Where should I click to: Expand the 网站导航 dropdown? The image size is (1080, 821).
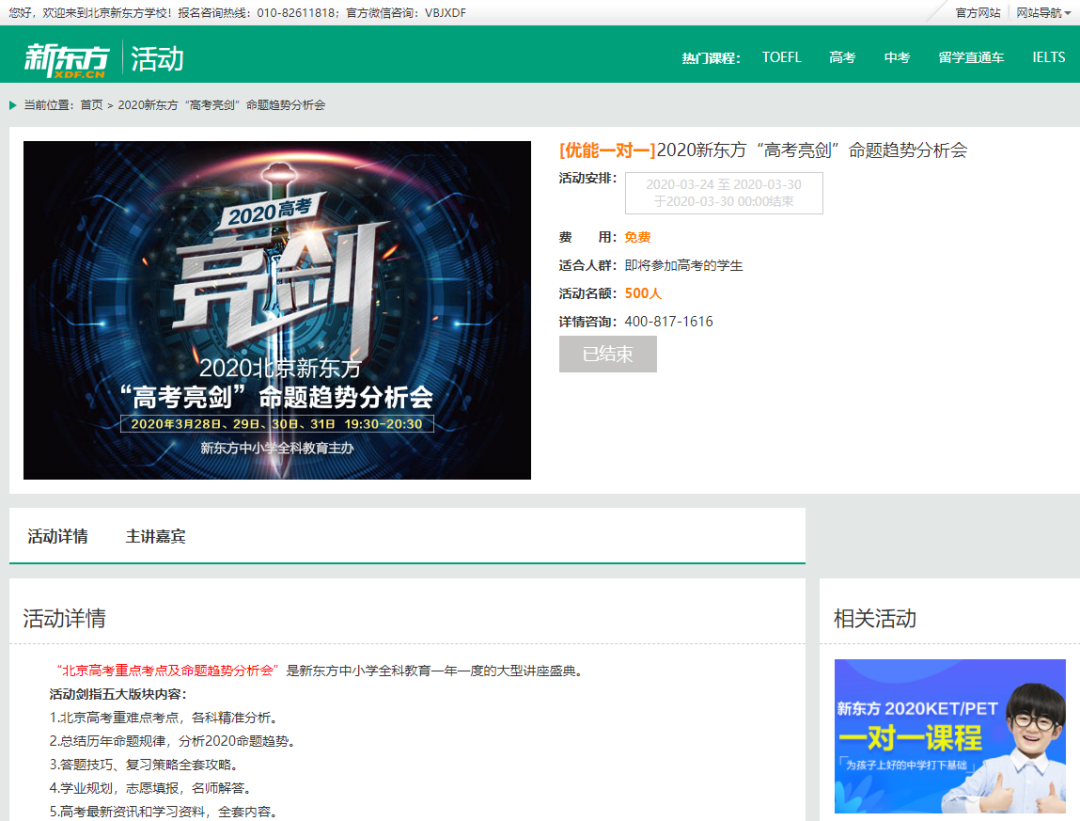tap(1043, 13)
